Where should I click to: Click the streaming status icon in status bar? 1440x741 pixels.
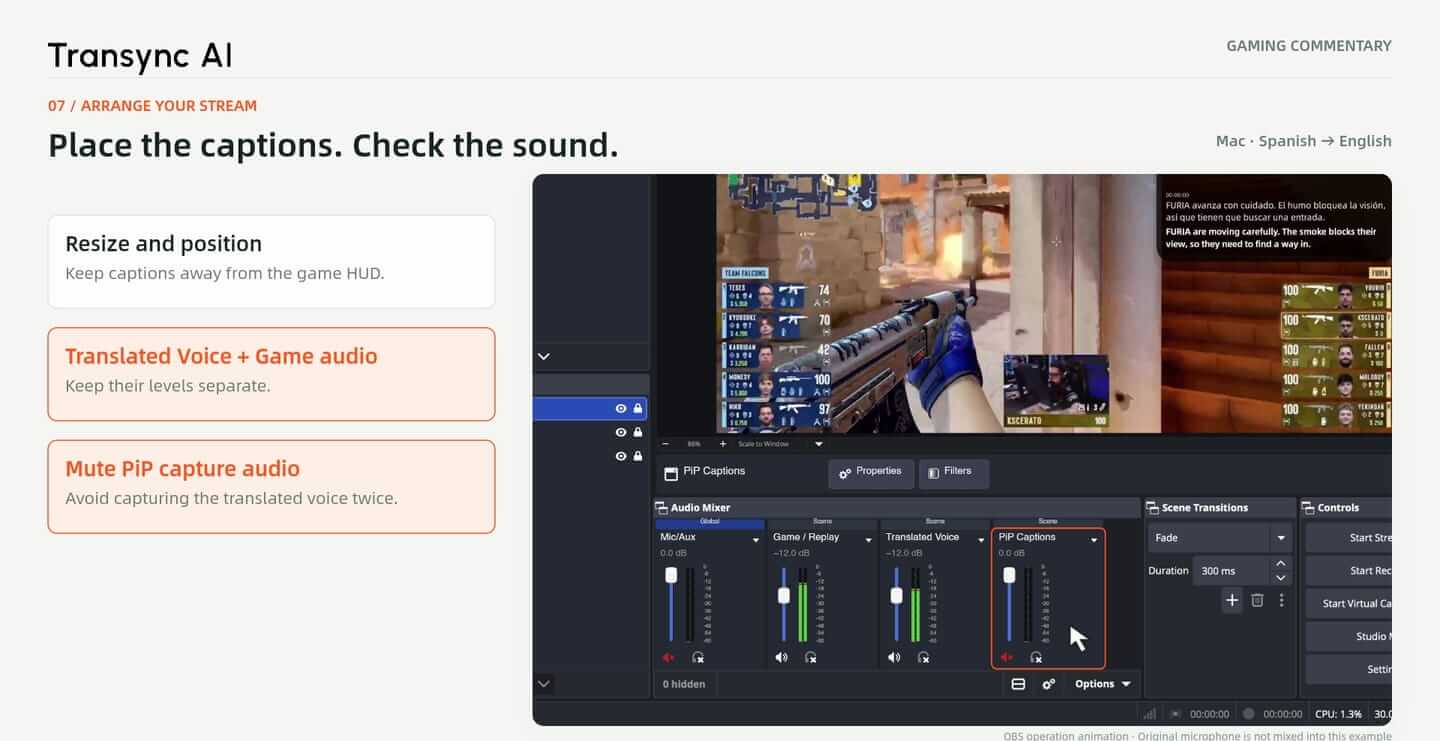pyautogui.click(x=1175, y=714)
